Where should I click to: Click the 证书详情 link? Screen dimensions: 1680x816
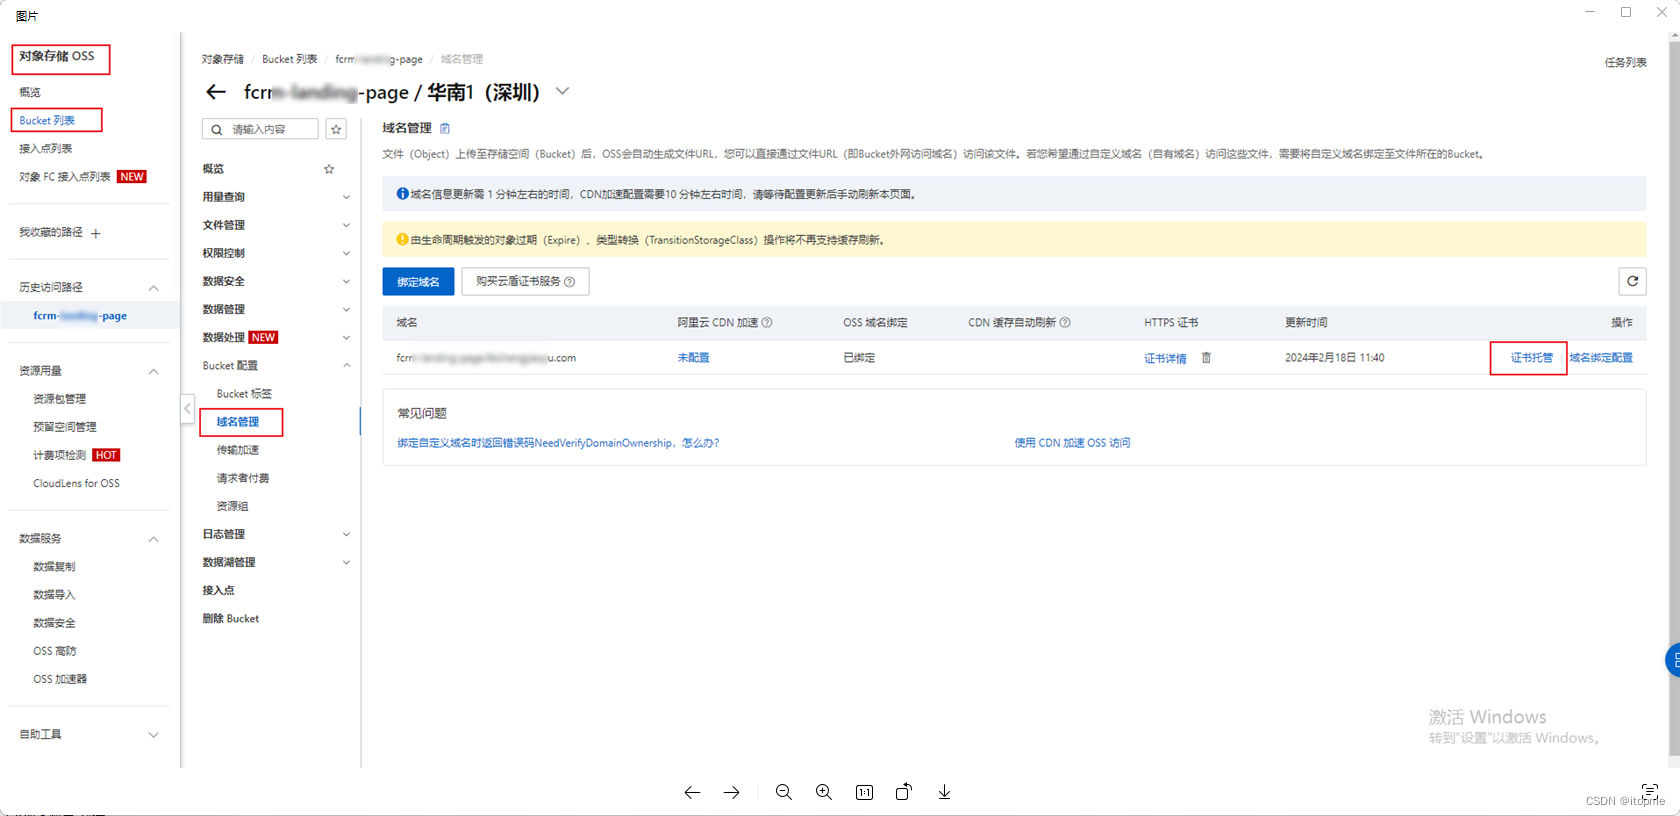tap(1165, 358)
